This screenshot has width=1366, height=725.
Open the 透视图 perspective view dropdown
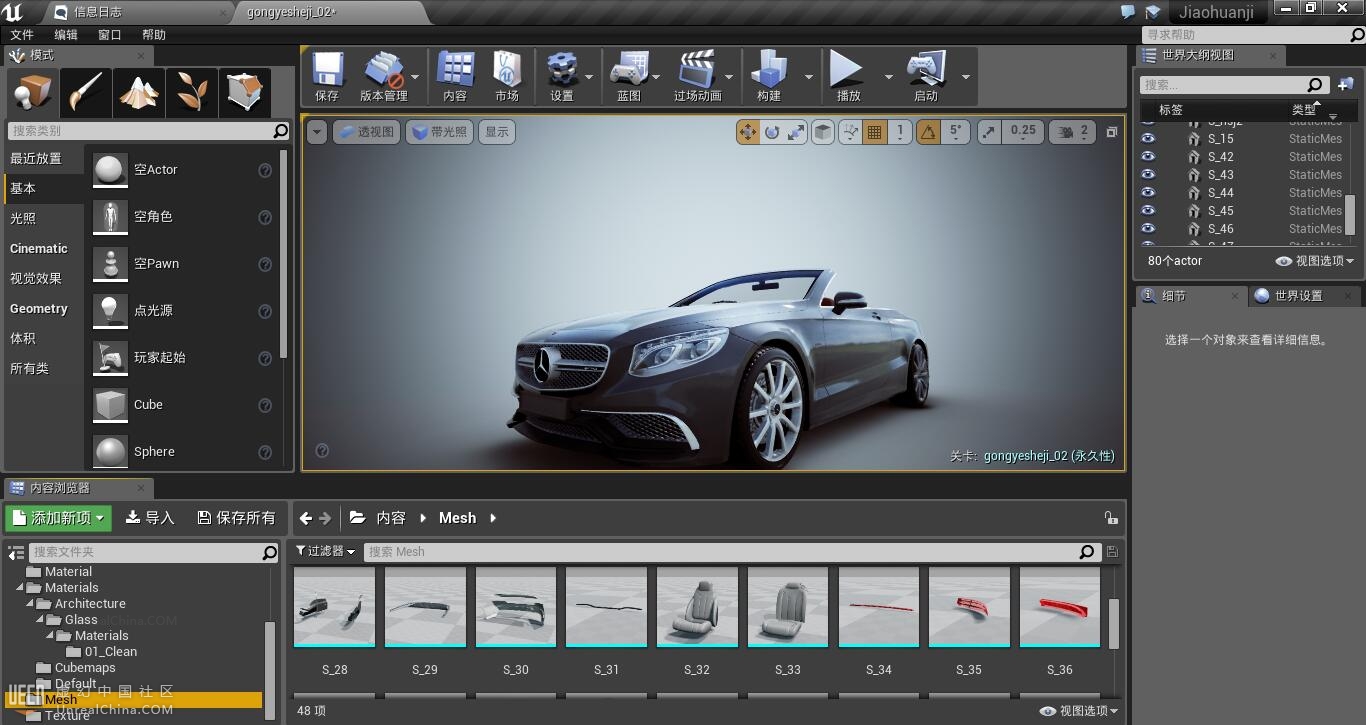[x=366, y=132]
